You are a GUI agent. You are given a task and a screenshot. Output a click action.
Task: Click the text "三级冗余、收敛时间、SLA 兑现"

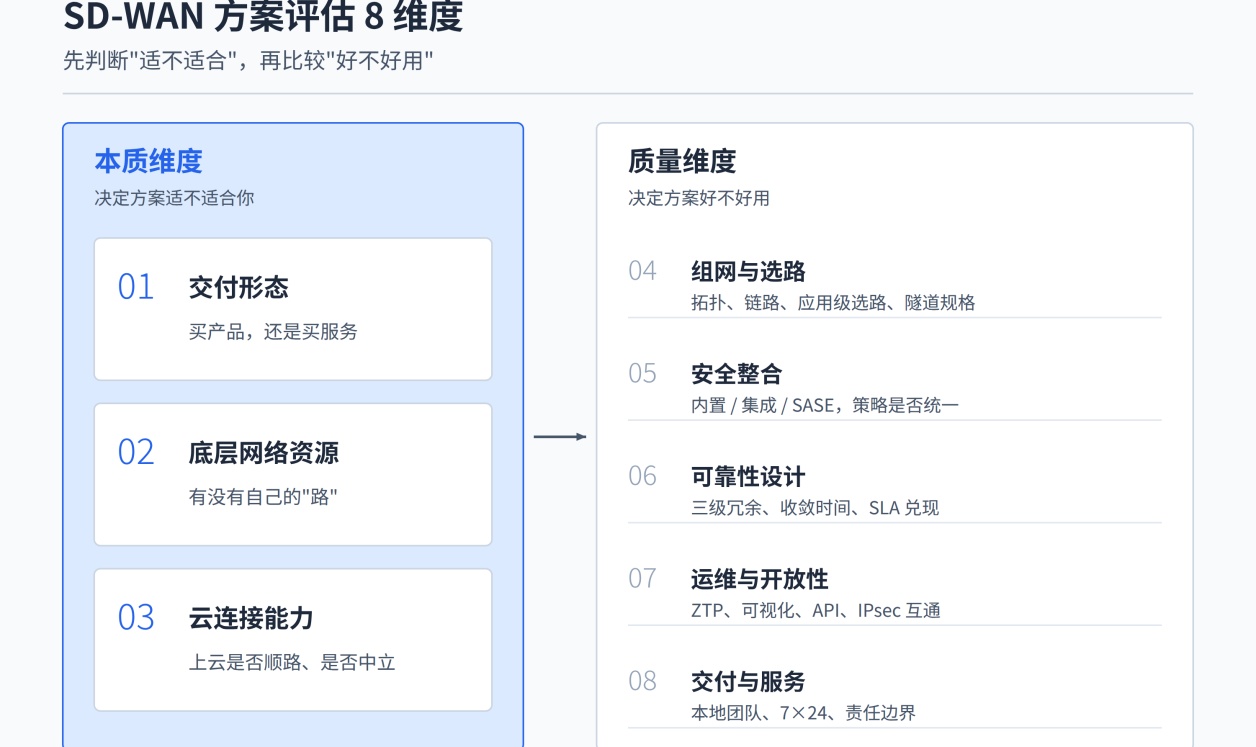(x=815, y=507)
